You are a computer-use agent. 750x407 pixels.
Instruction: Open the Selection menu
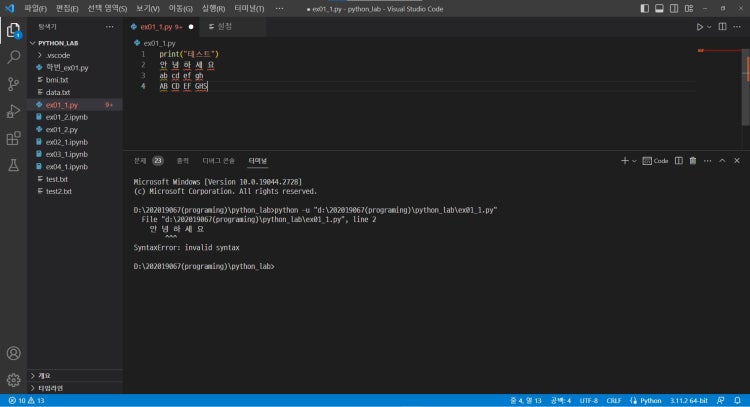click(x=107, y=9)
